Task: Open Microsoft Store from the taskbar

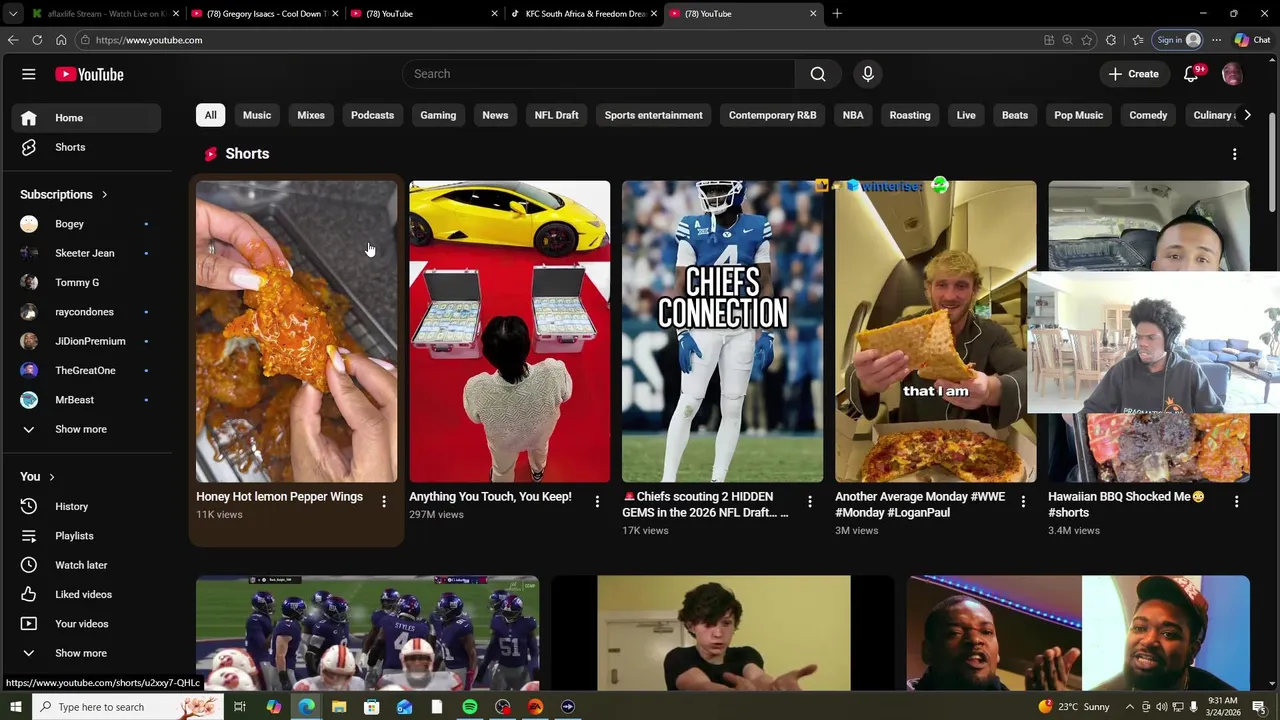Action: [371, 707]
